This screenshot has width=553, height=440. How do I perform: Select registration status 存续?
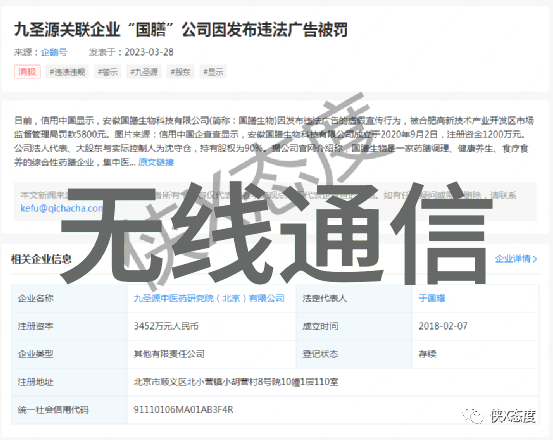[427, 354]
